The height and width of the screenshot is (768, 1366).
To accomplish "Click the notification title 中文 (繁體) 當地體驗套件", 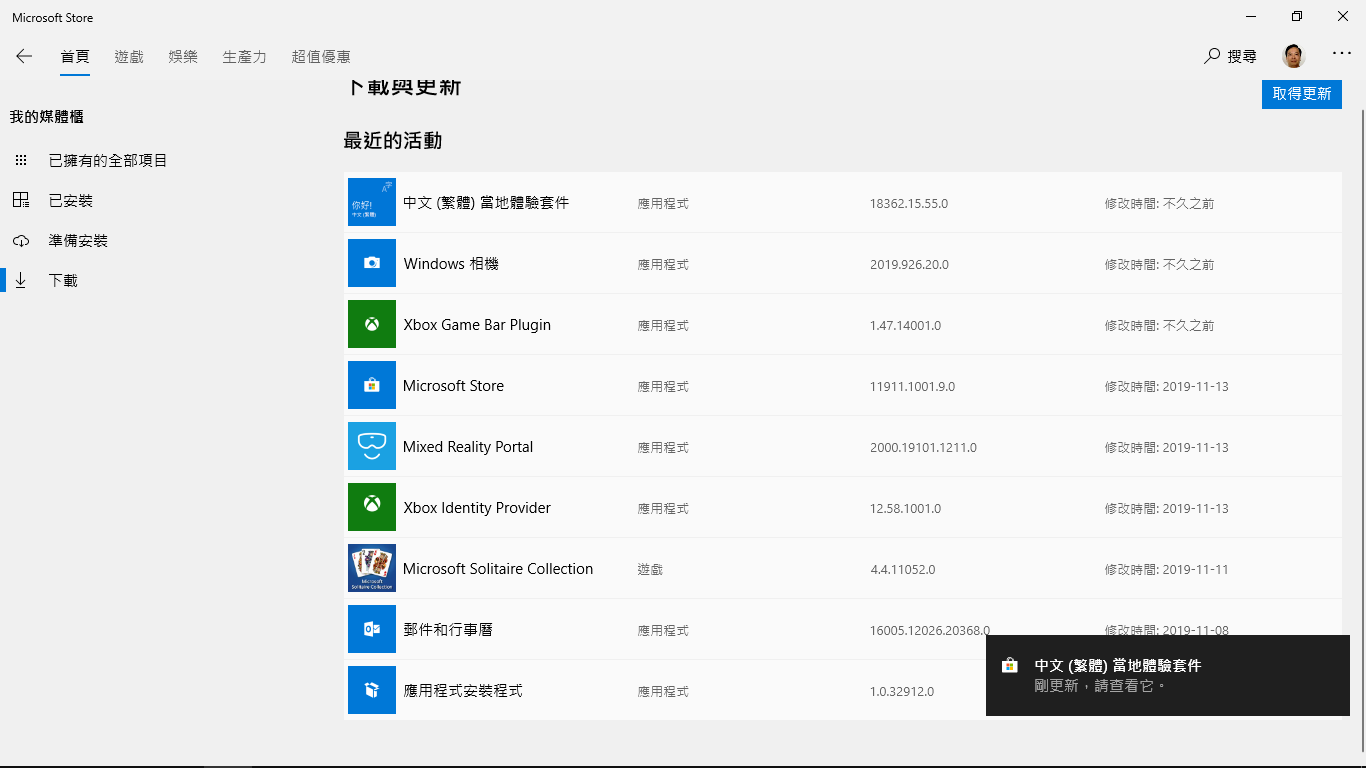I will pos(1118,665).
